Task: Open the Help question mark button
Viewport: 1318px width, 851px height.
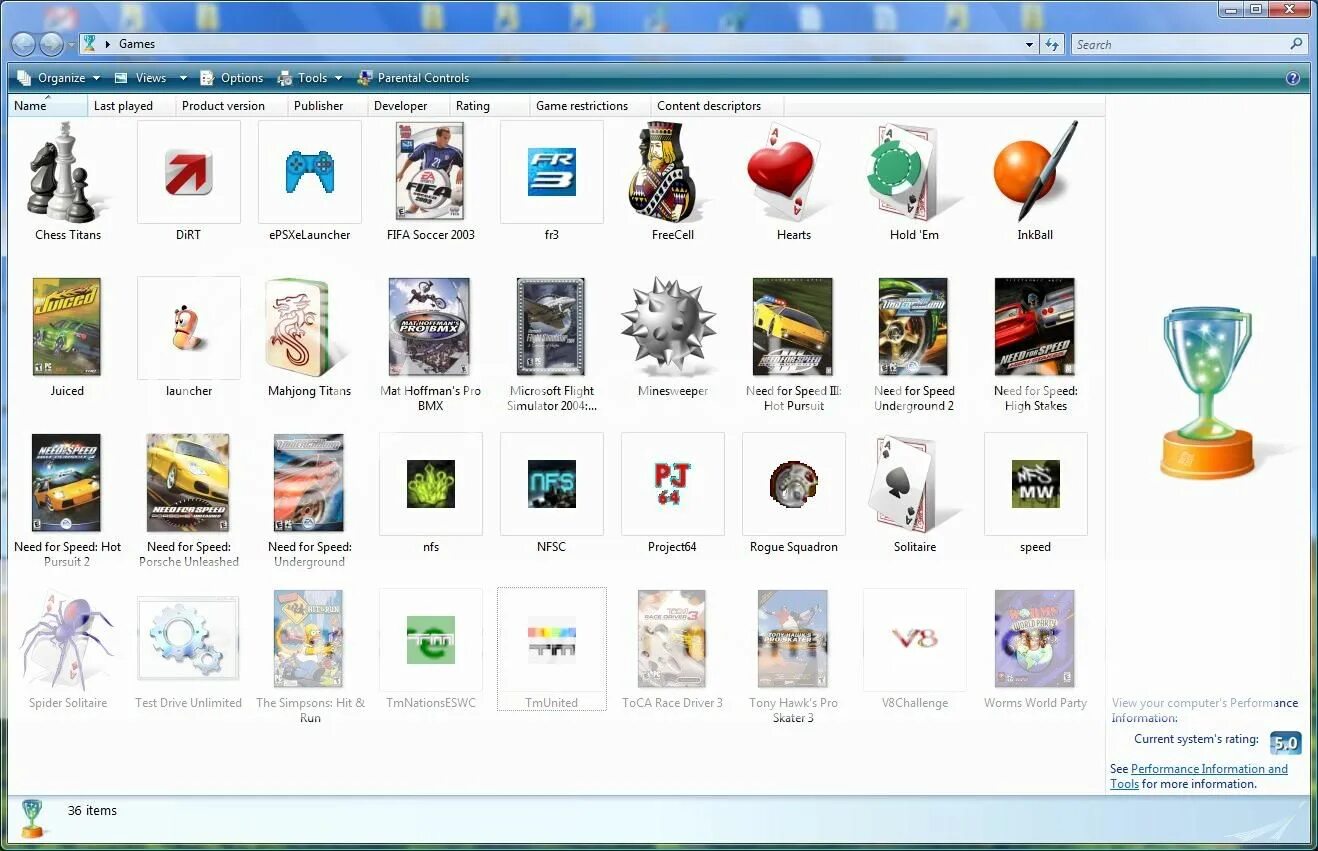Action: click(1293, 78)
